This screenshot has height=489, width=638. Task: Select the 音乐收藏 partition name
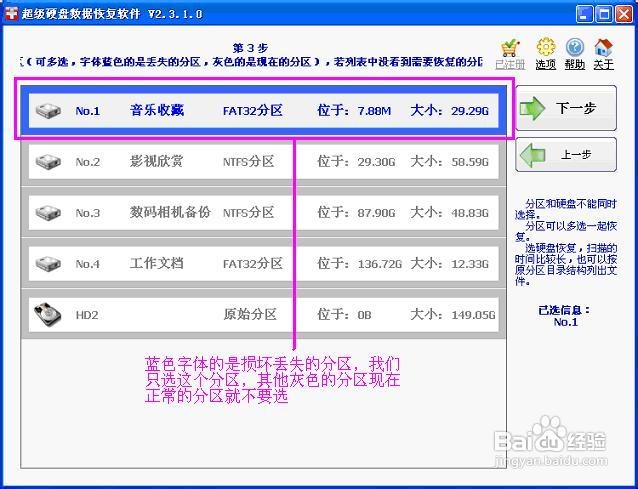[157, 110]
